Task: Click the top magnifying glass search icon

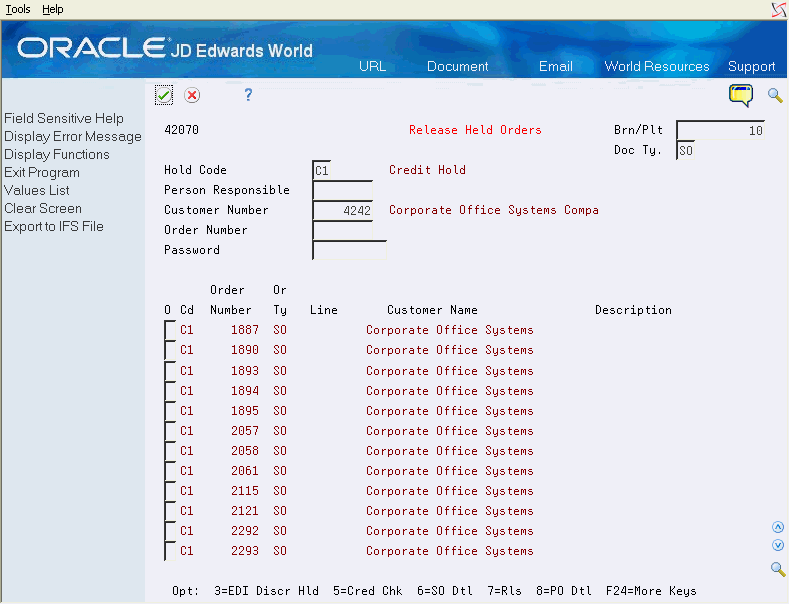Action: click(x=775, y=95)
